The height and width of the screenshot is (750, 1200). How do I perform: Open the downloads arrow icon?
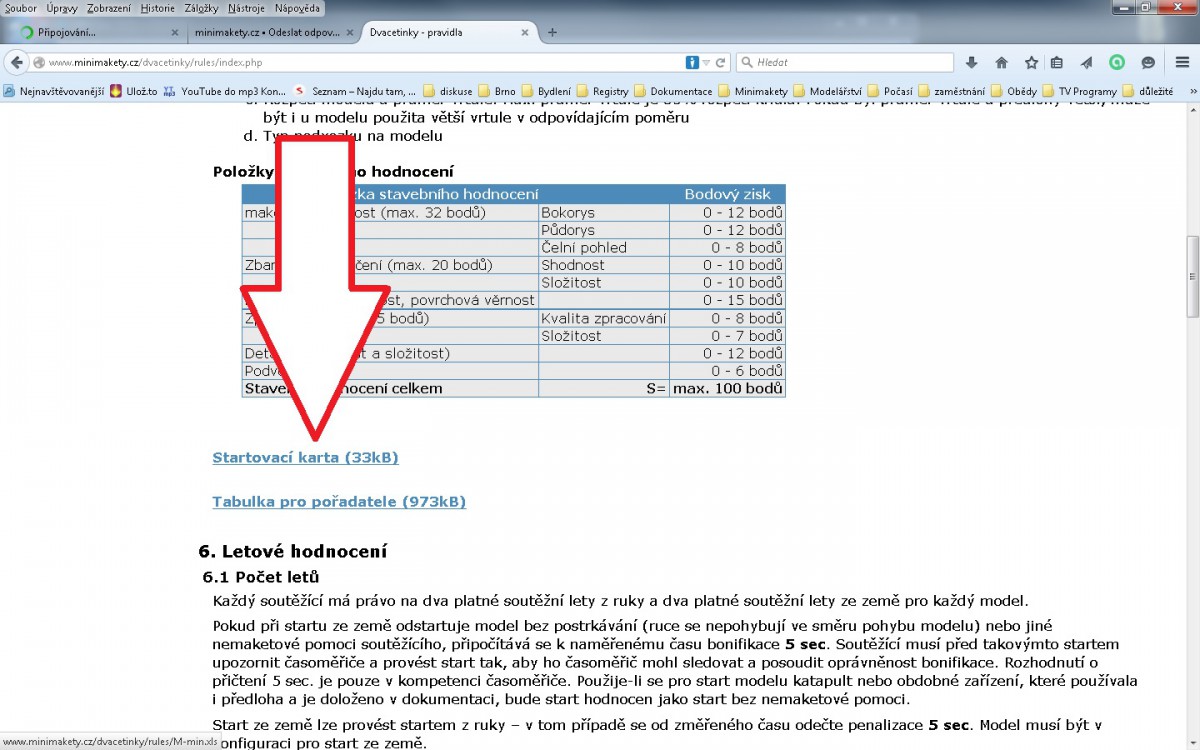[x=971, y=62]
